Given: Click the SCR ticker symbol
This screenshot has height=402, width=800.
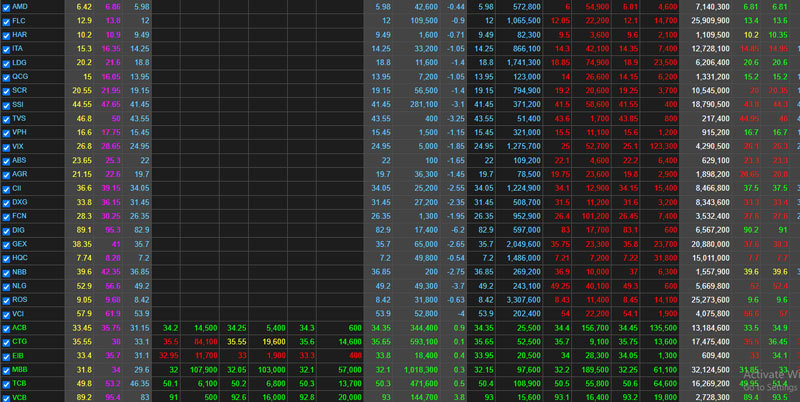Looking at the screenshot, I should click(x=20, y=90).
